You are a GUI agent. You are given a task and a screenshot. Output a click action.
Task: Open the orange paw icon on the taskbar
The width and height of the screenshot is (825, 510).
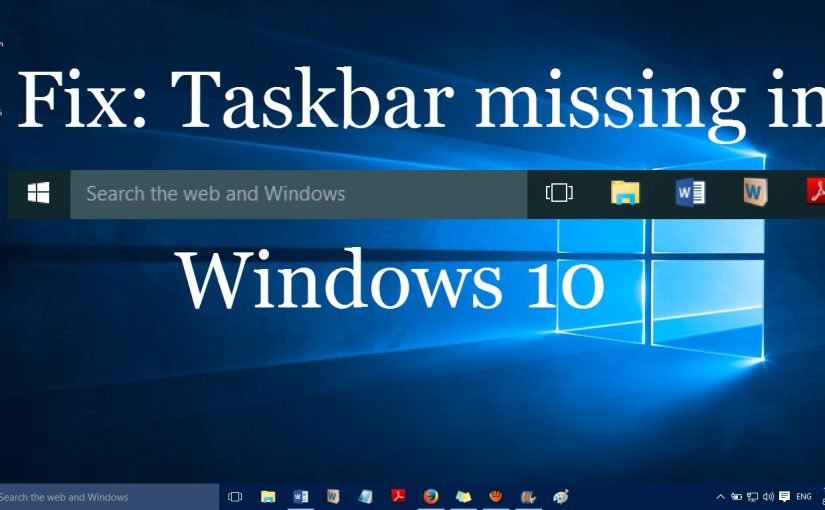tap(496, 496)
